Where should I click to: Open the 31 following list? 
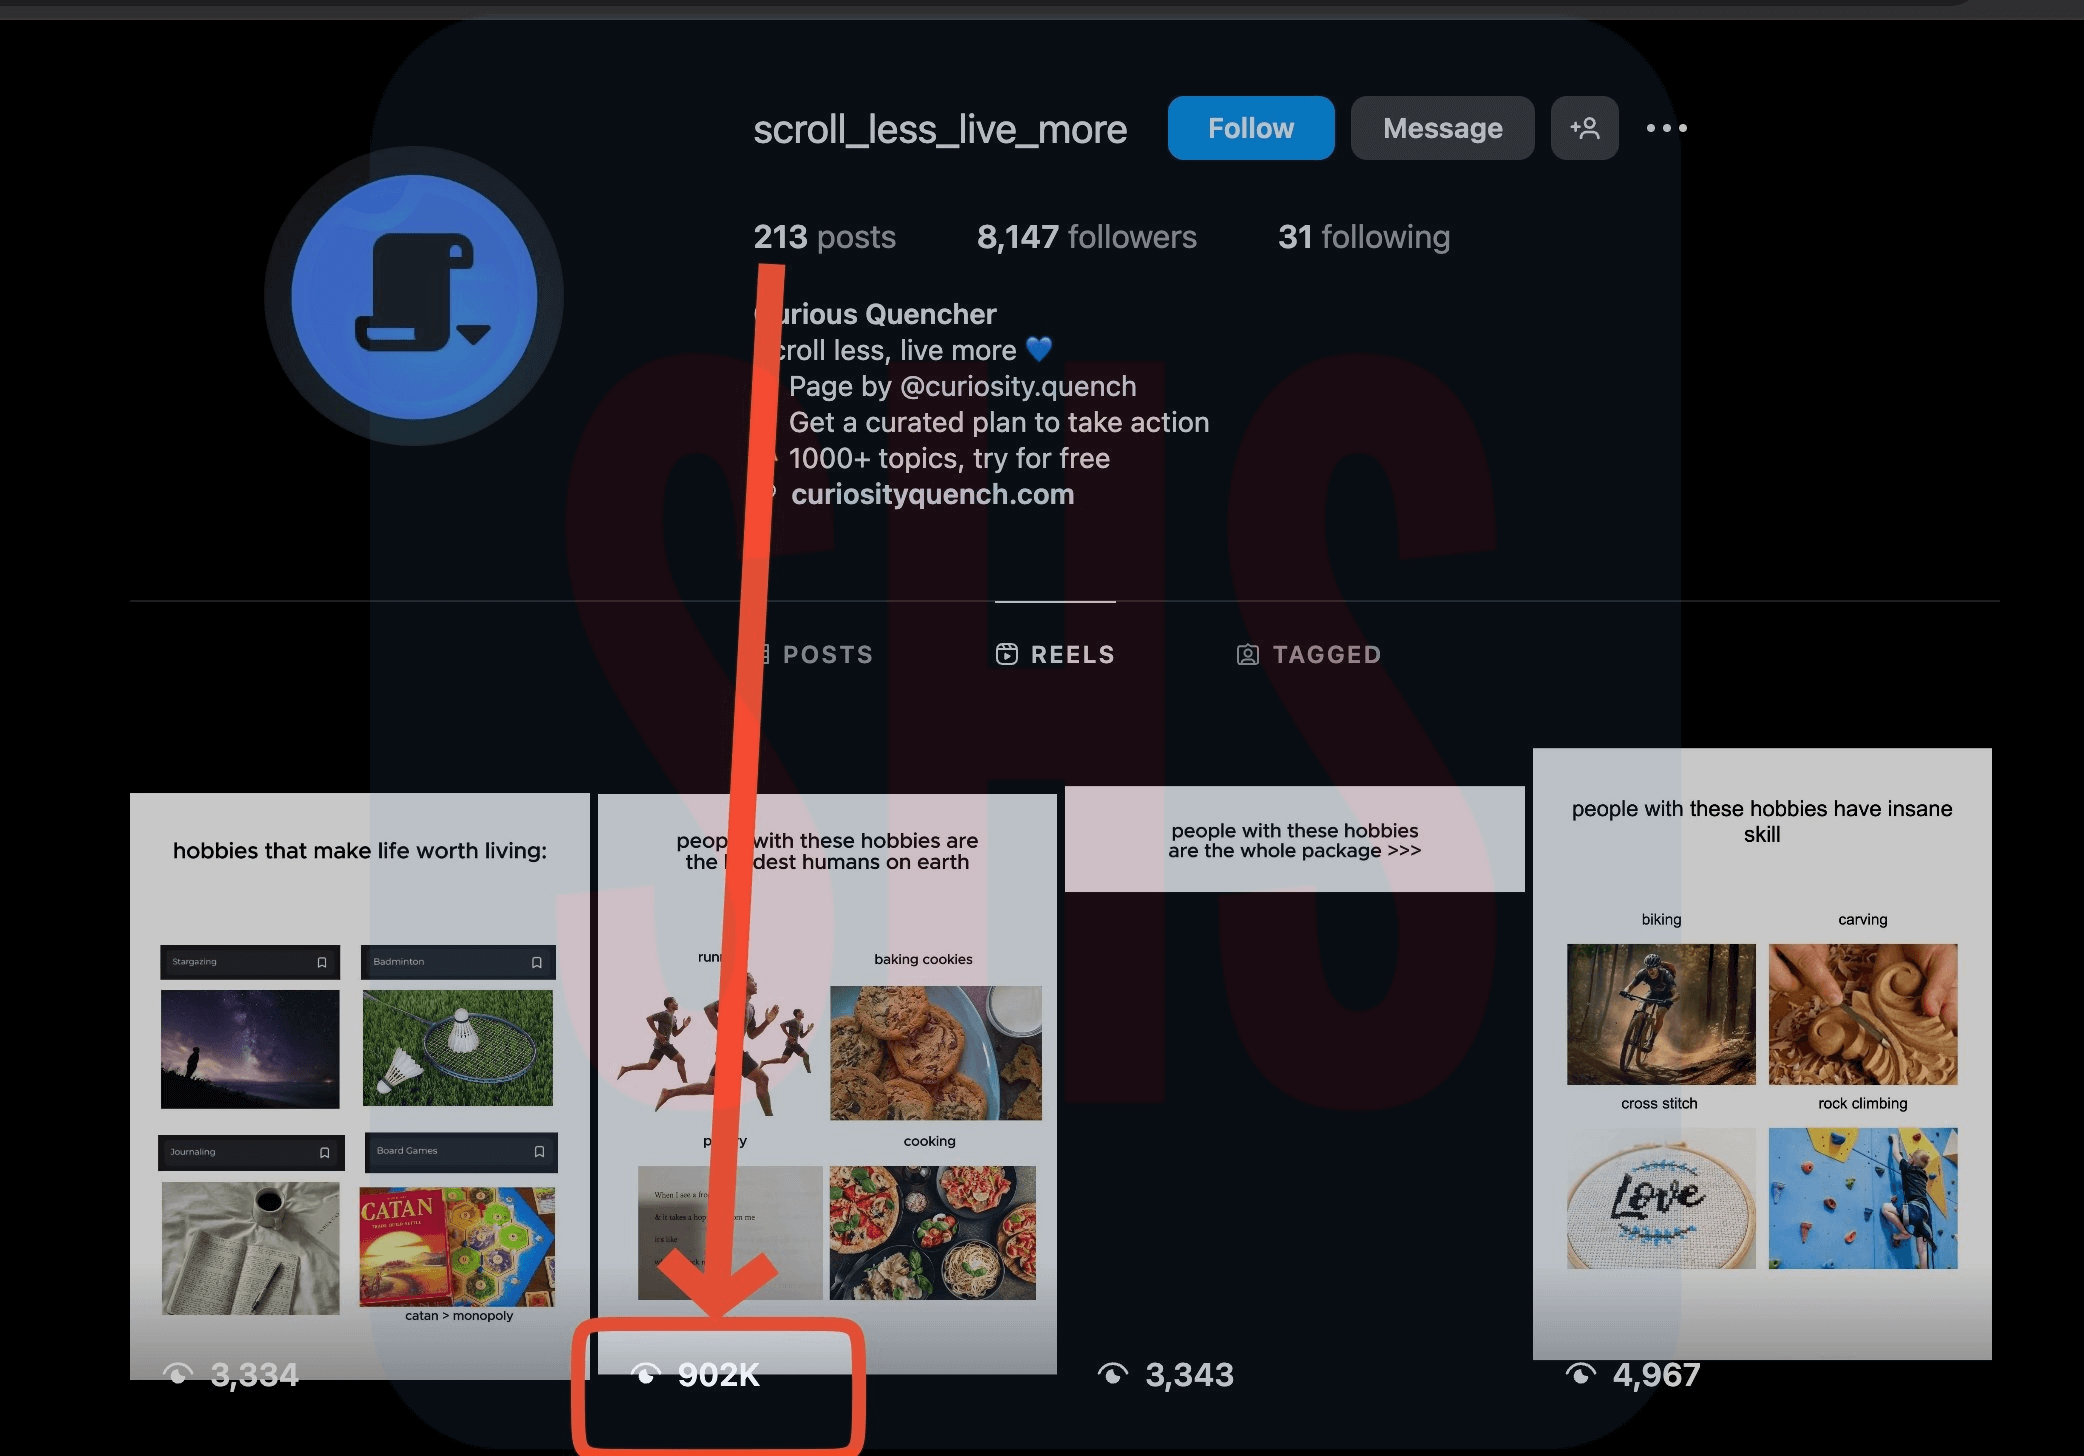click(1363, 237)
